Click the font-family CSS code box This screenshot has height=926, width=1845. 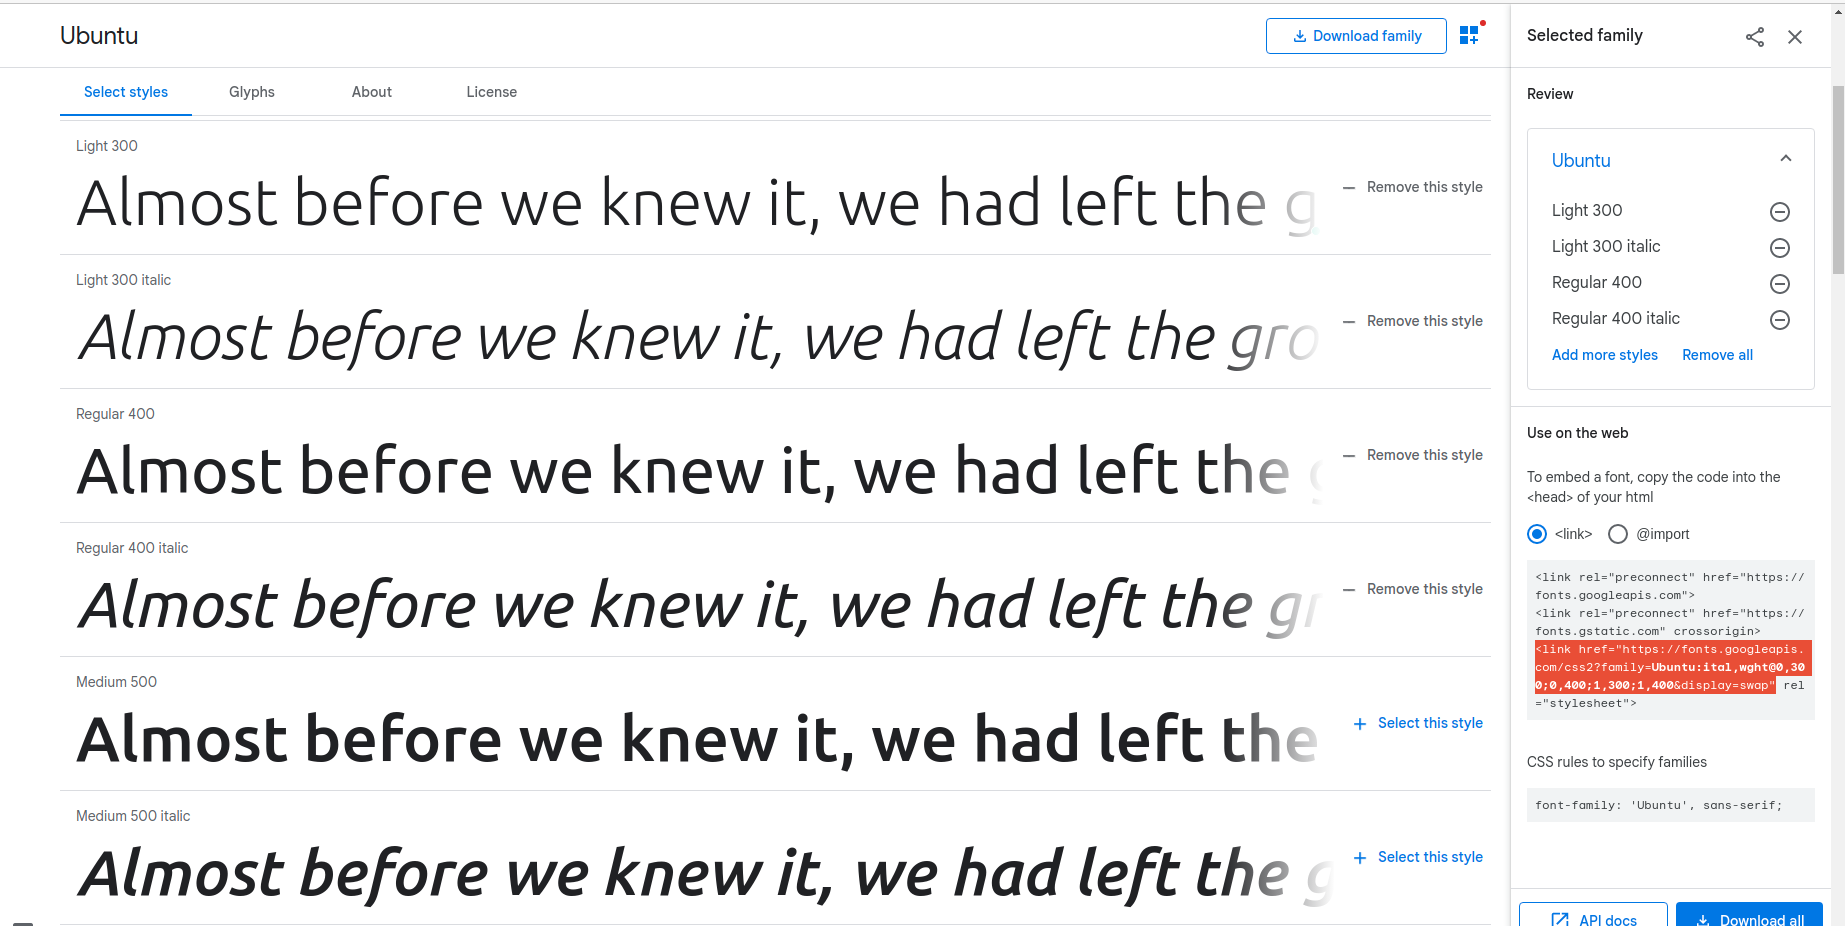tap(1670, 805)
